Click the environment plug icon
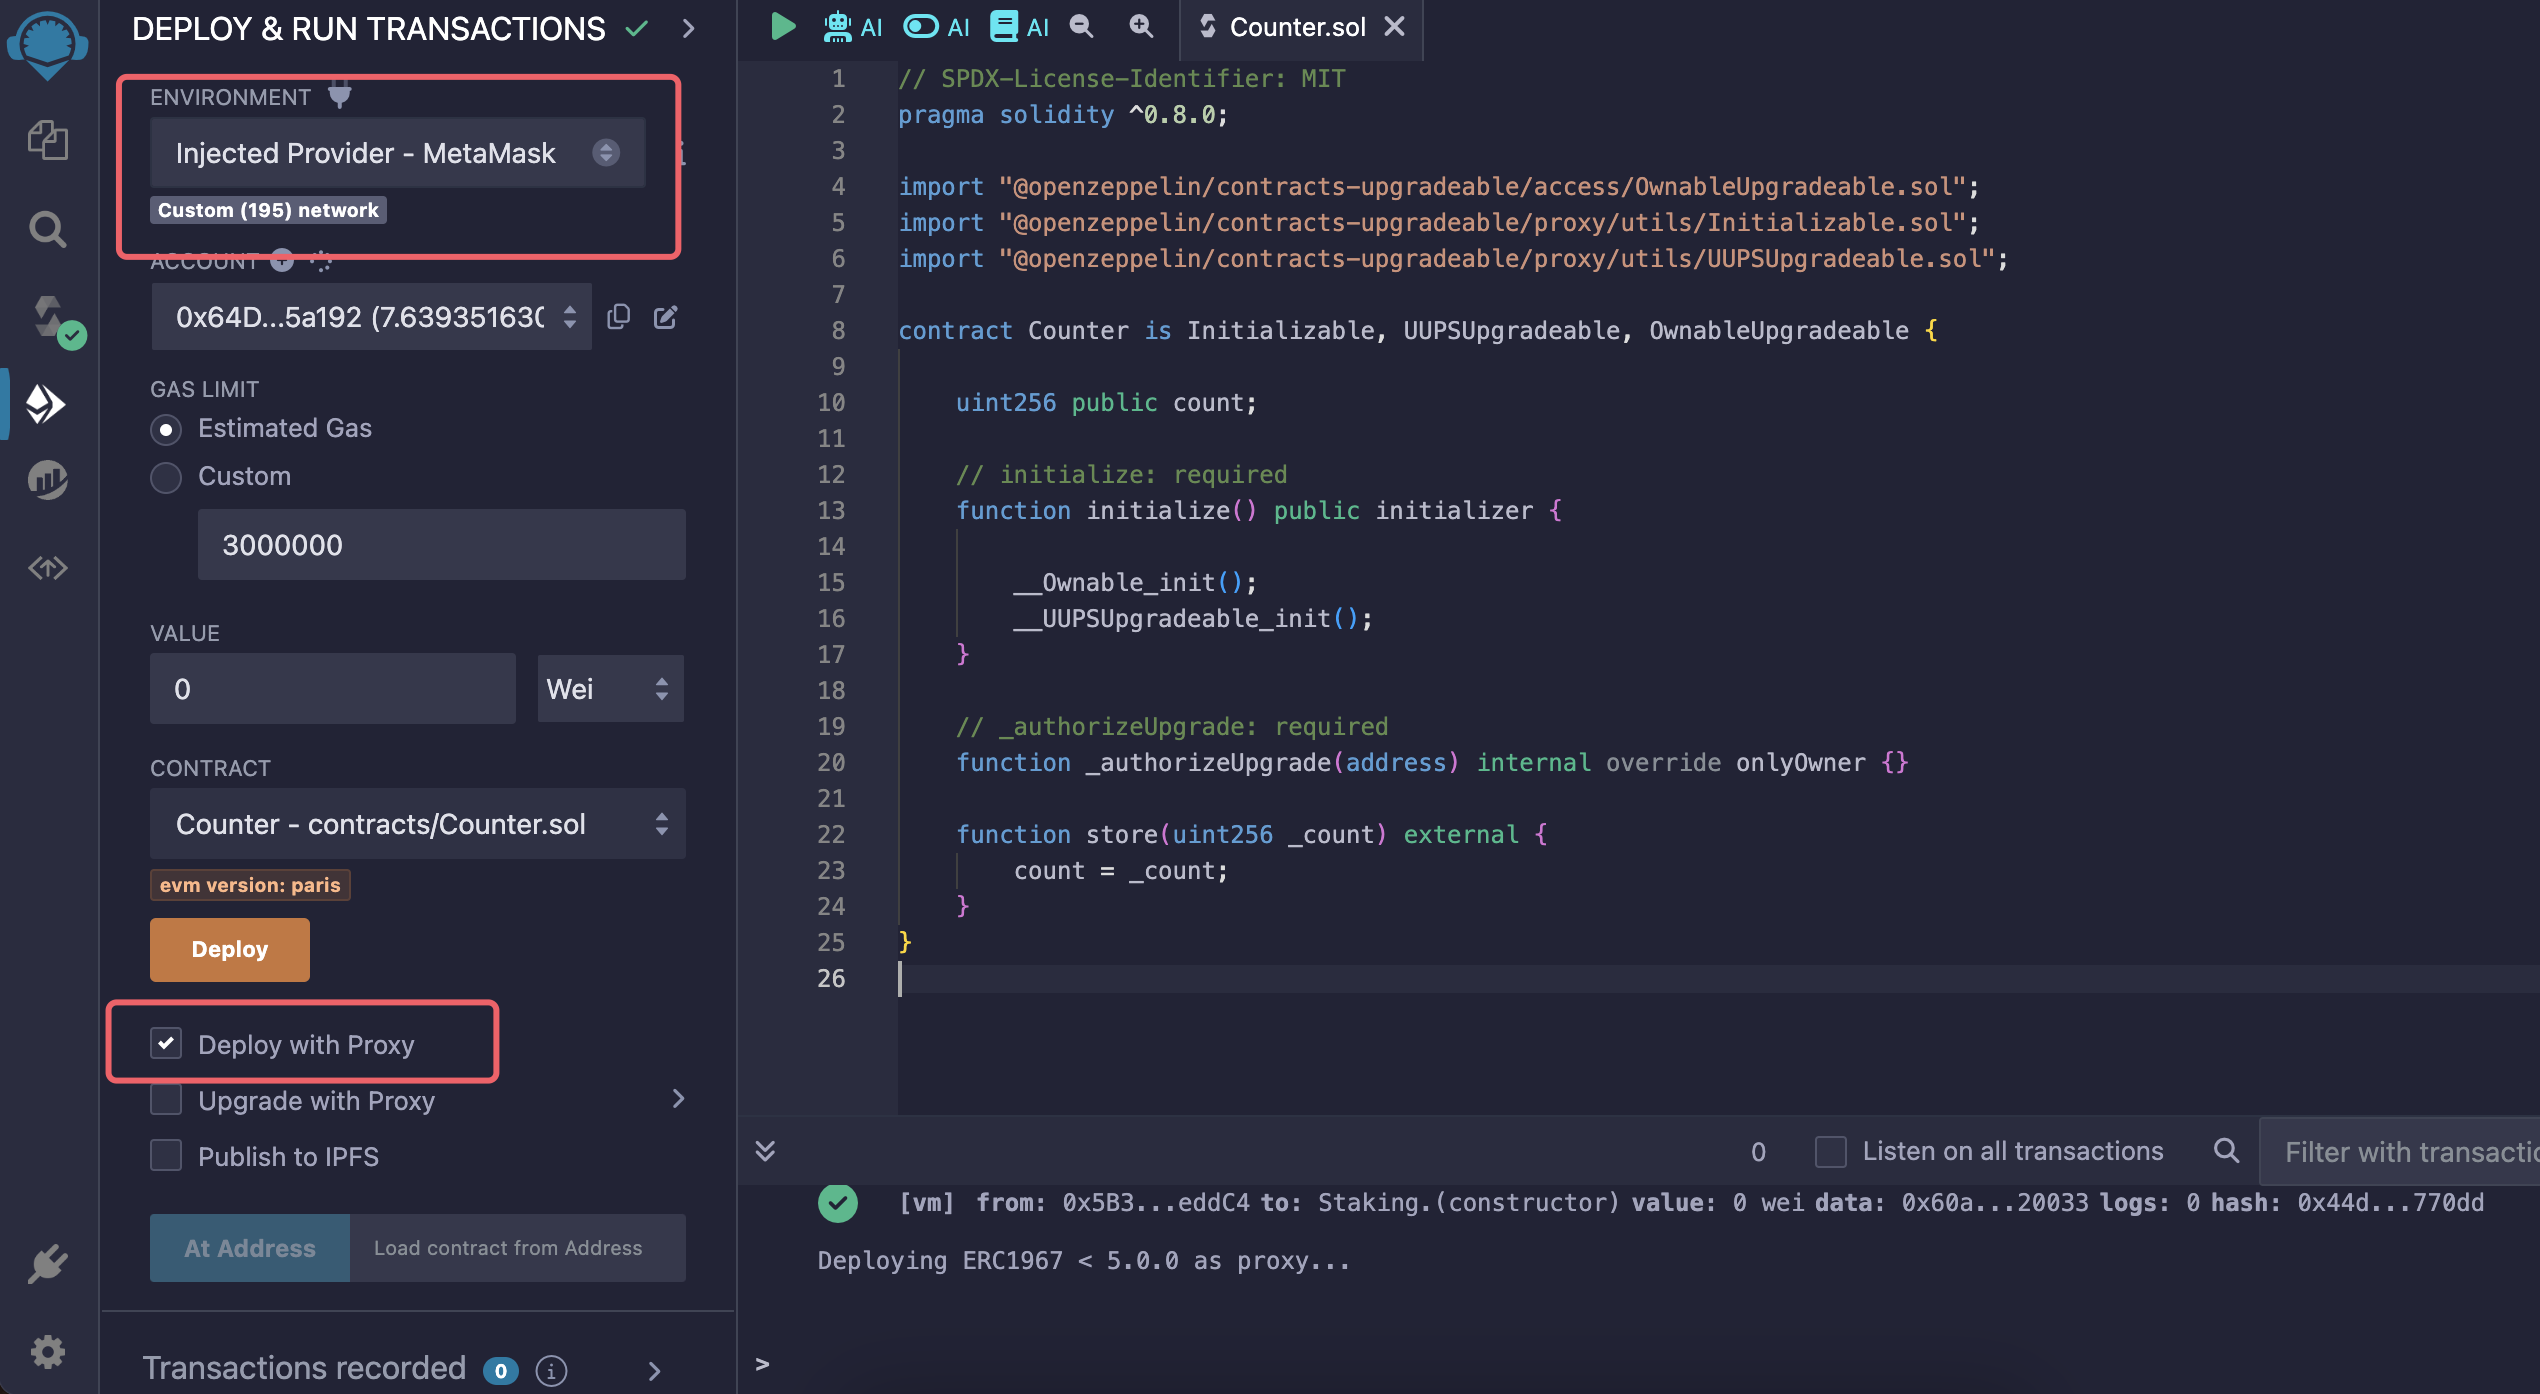Image resolution: width=2540 pixels, height=1394 pixels. pos(340,95)
